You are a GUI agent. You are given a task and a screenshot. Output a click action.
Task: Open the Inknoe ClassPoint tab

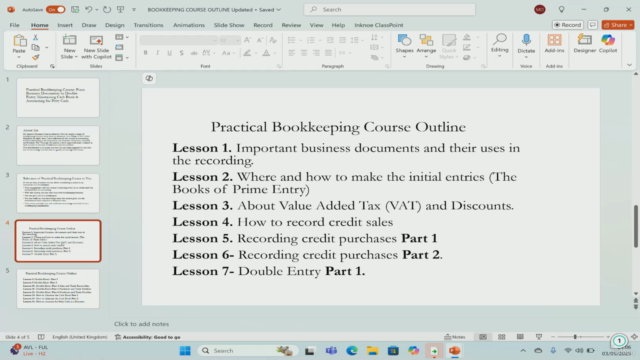pos(379,25)
